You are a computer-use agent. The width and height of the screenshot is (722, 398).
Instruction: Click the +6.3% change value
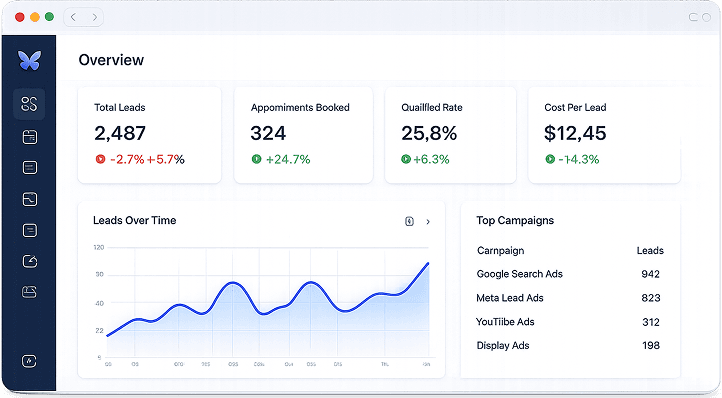click(431, 159)
